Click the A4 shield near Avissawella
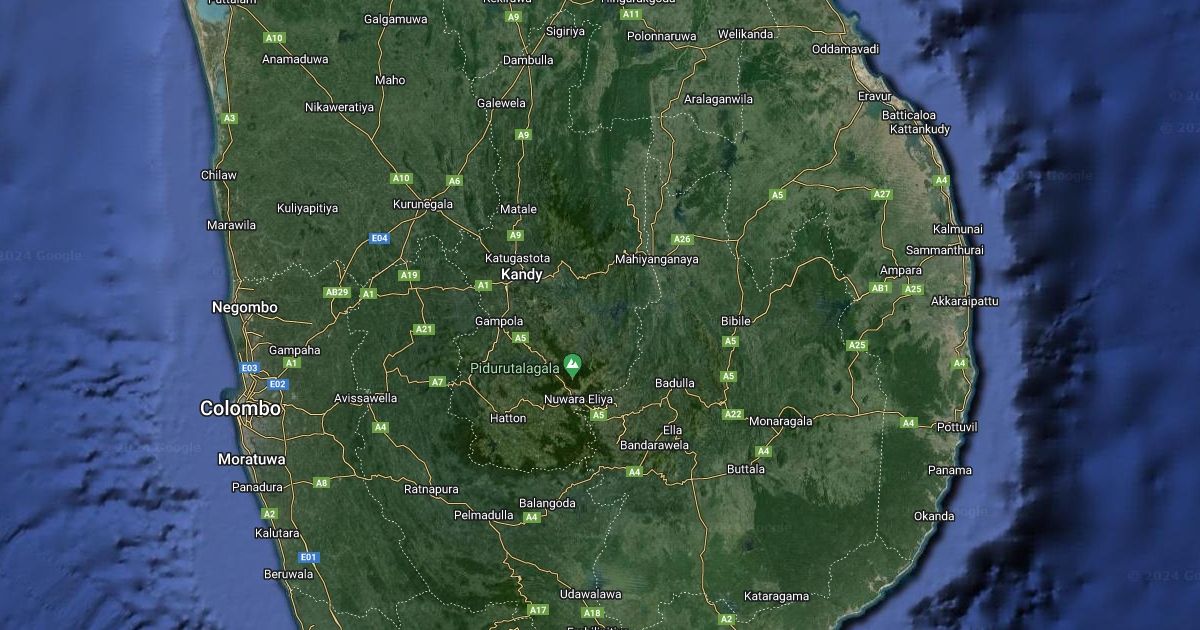The height and width of the screenshot is (630, 1200). [x=380, y=427]
